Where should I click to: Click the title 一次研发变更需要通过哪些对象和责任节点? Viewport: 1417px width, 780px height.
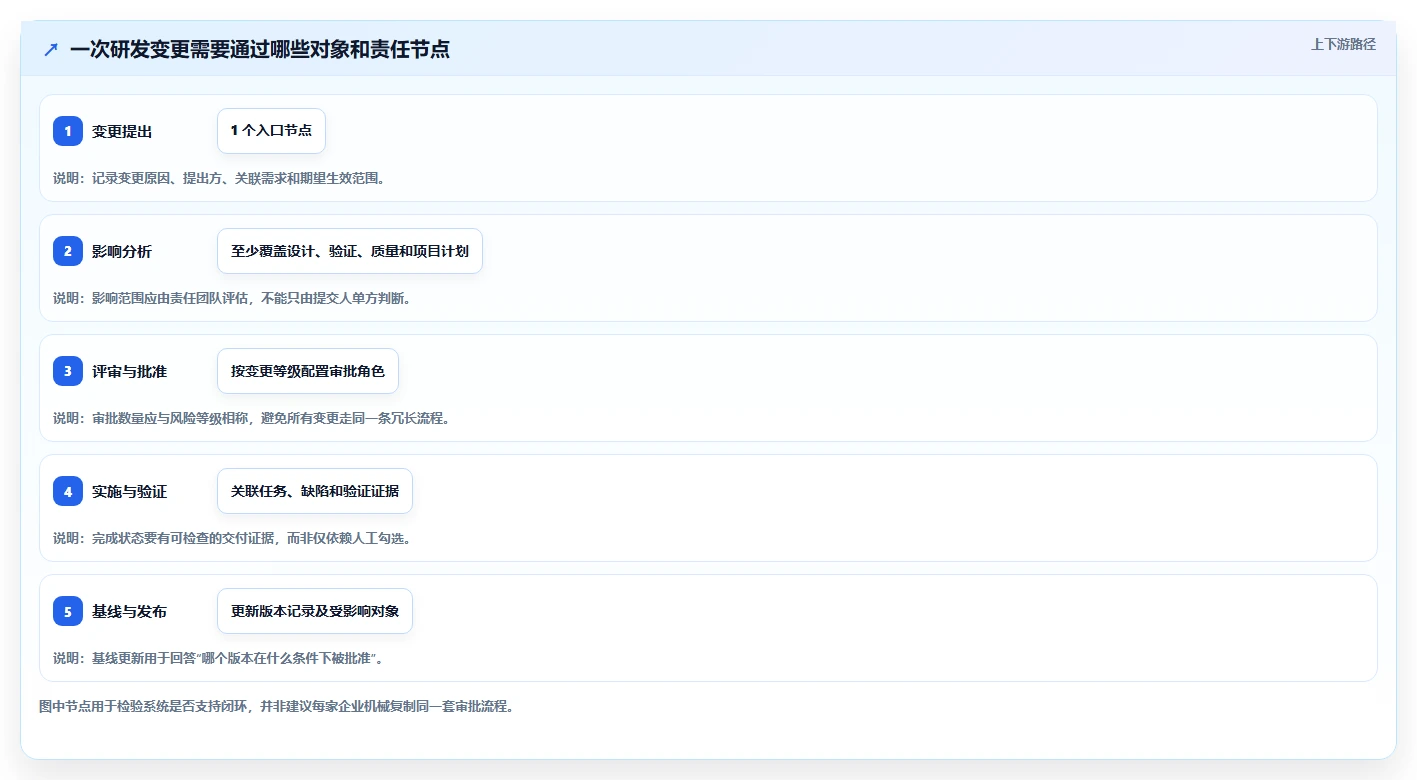pyautogui.click(x=260, y=49)
